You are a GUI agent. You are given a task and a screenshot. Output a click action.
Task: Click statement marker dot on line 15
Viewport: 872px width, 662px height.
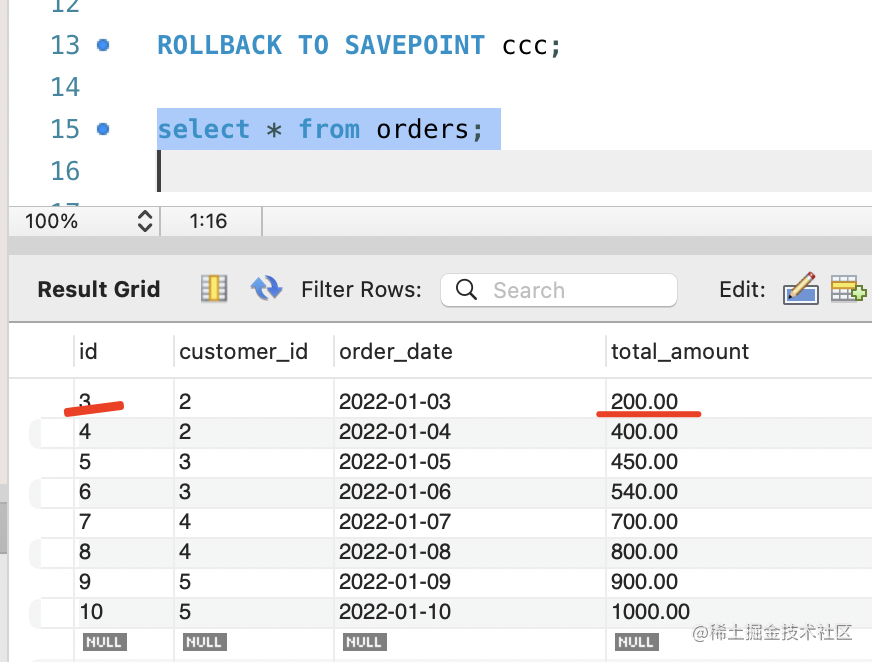pyautogui.click(x=103, y=129)
